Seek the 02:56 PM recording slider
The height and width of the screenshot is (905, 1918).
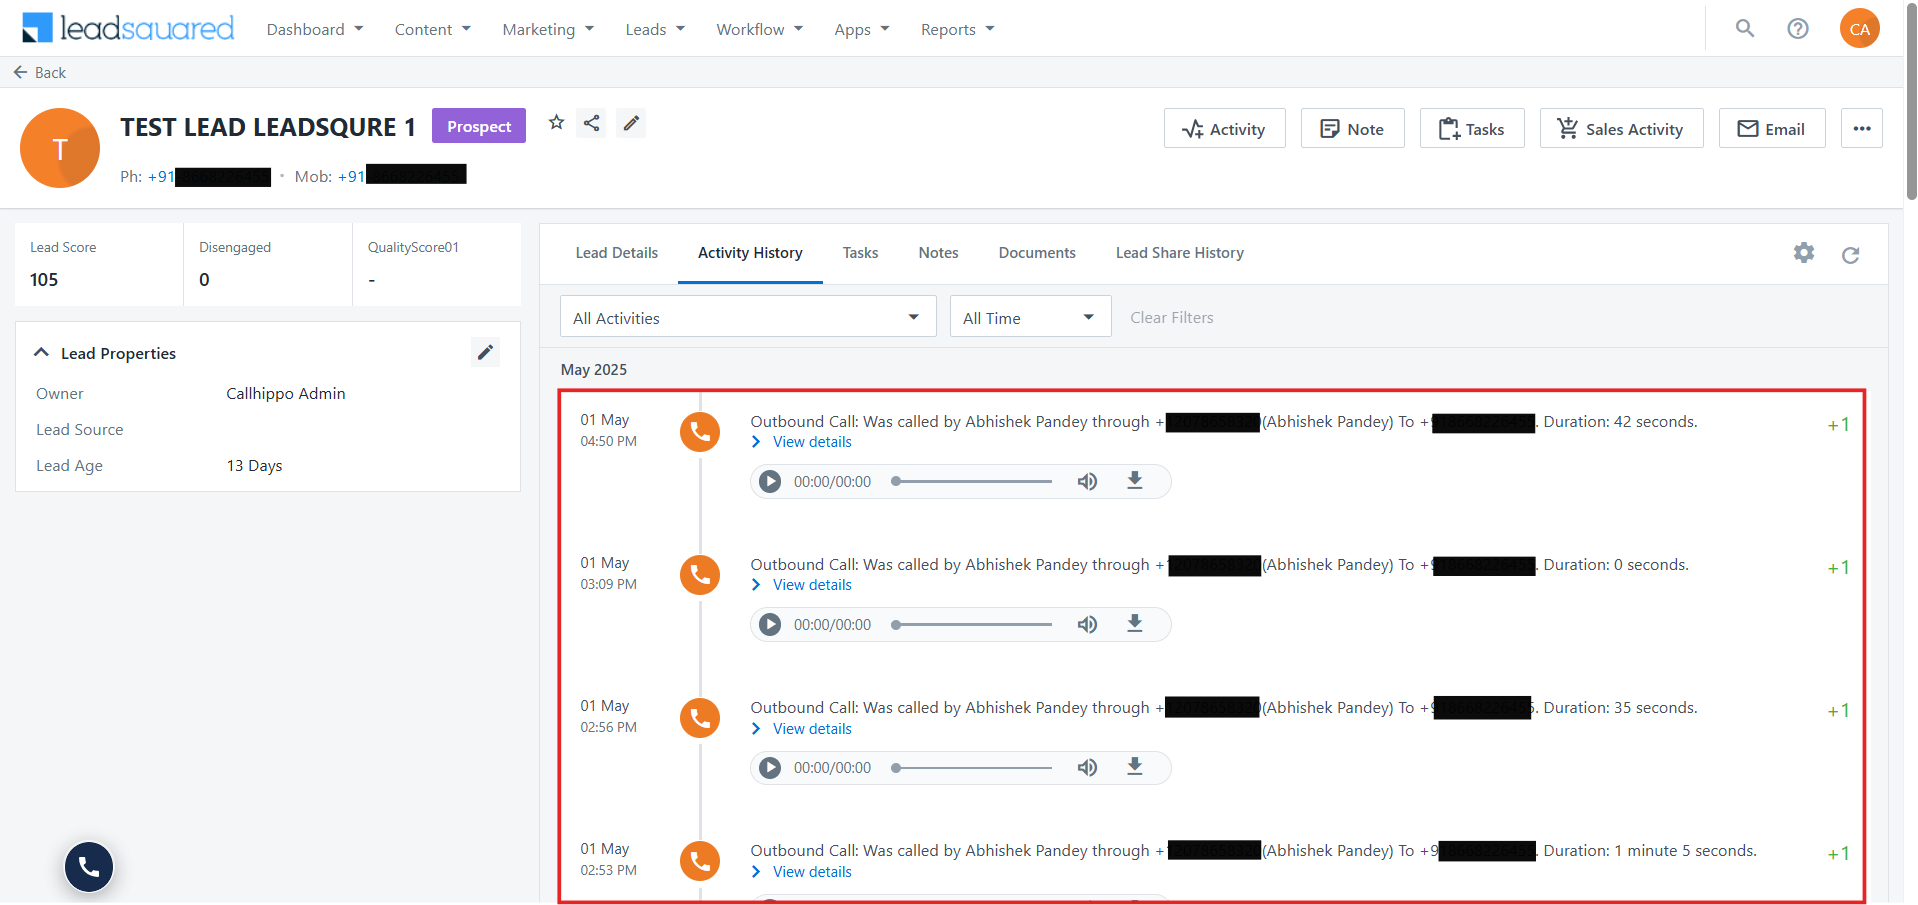pos(972,767)
